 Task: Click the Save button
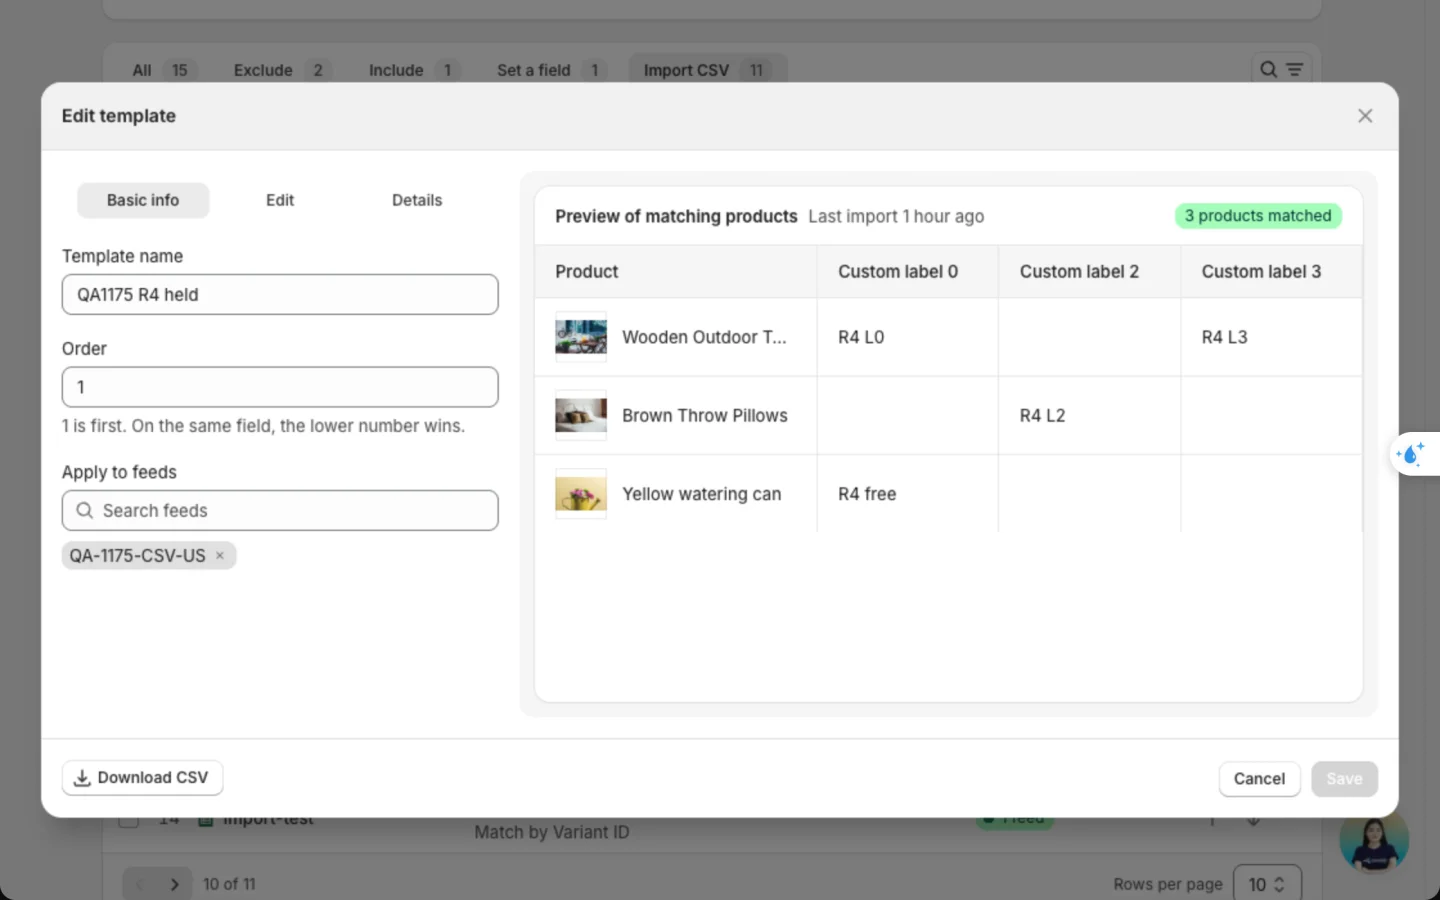1344,779
